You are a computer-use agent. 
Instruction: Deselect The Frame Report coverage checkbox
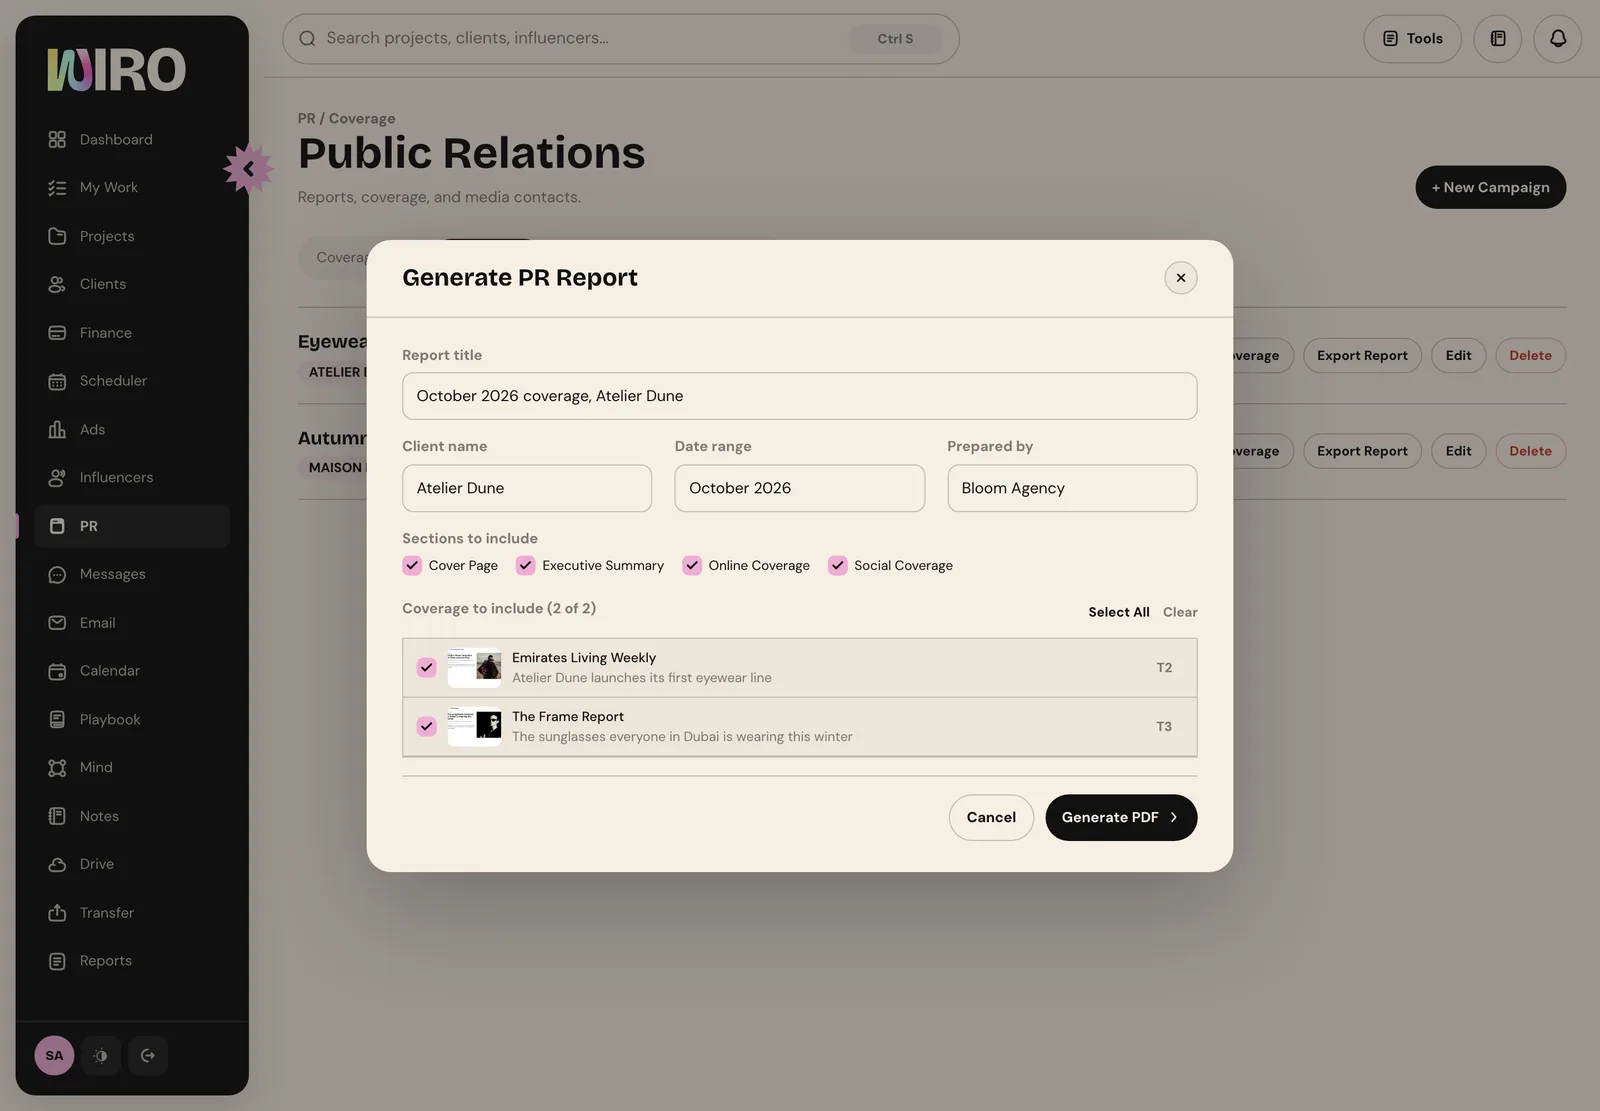427,726
